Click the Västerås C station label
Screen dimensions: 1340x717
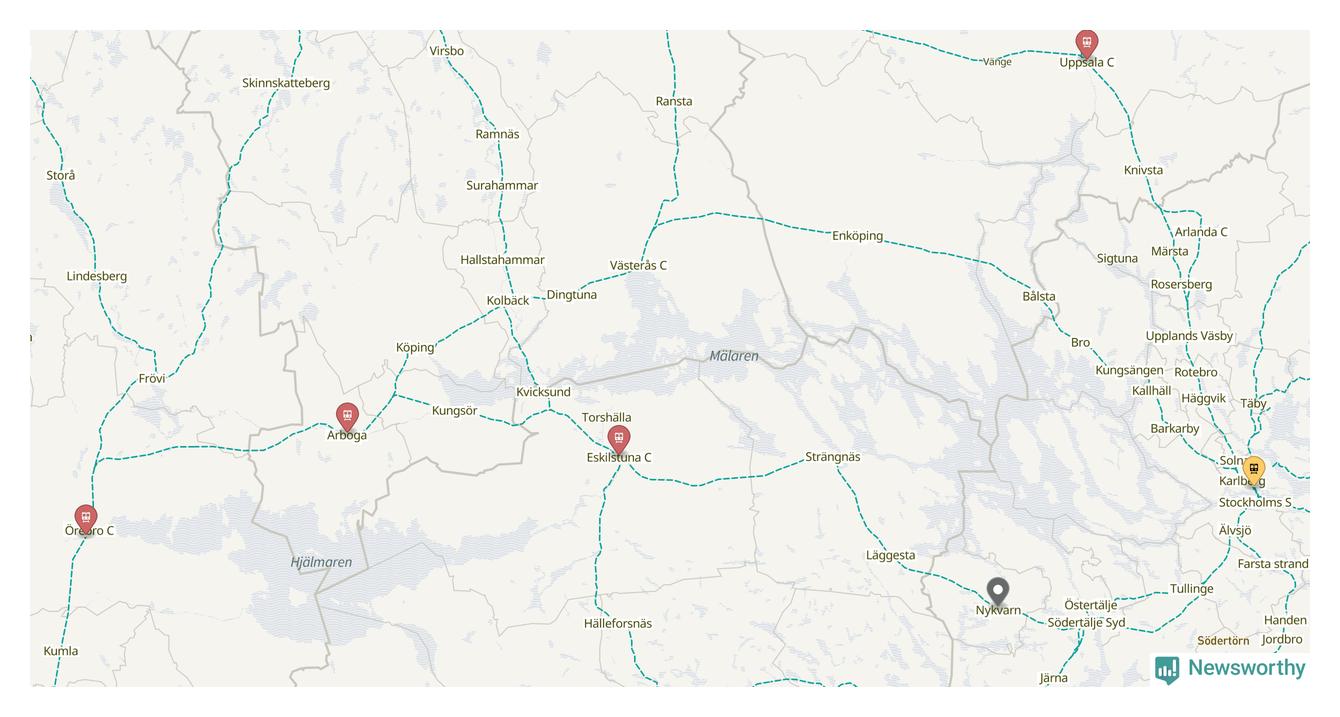(x=638, y=265)
